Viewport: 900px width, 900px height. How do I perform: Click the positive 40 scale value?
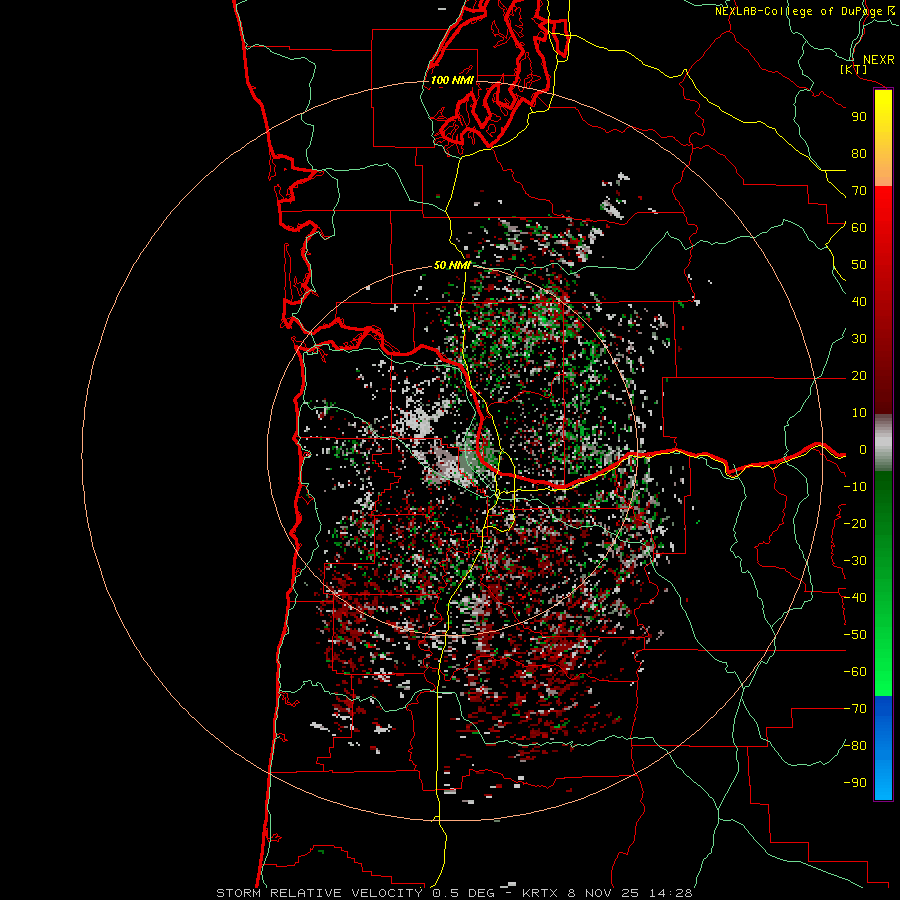[x=859, y=302]
